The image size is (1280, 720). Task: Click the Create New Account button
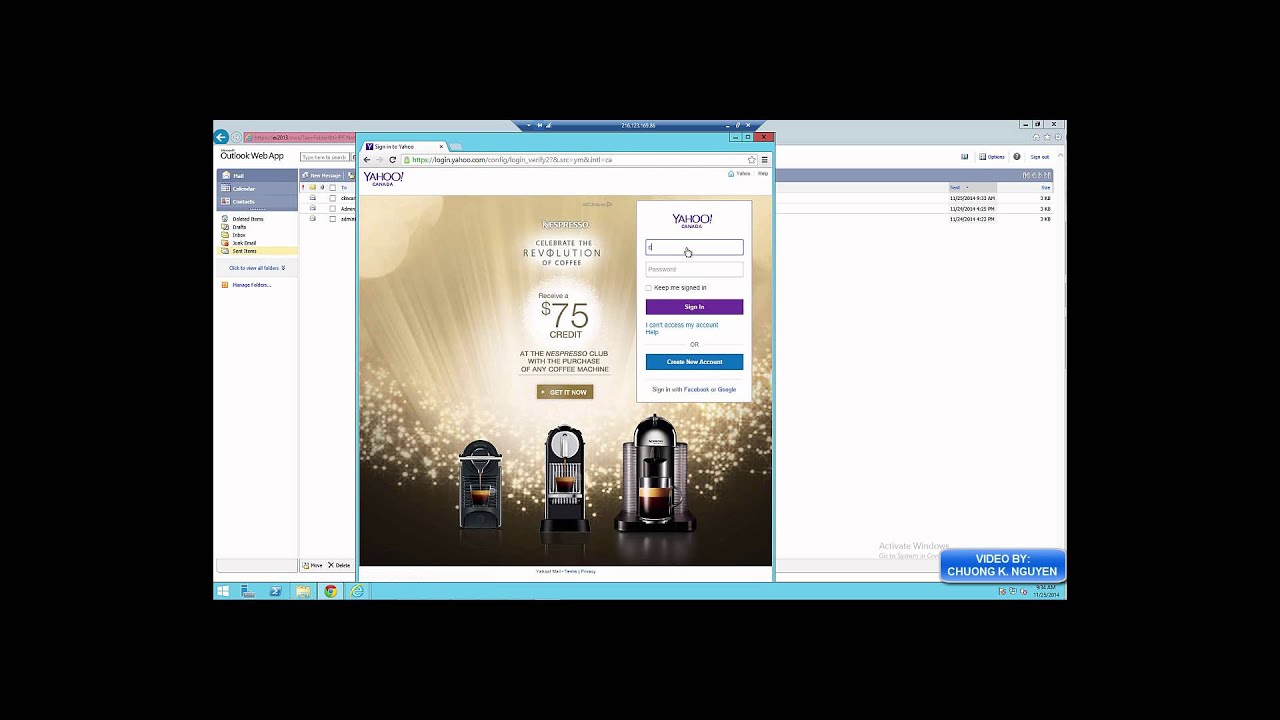tap(694, 362)
